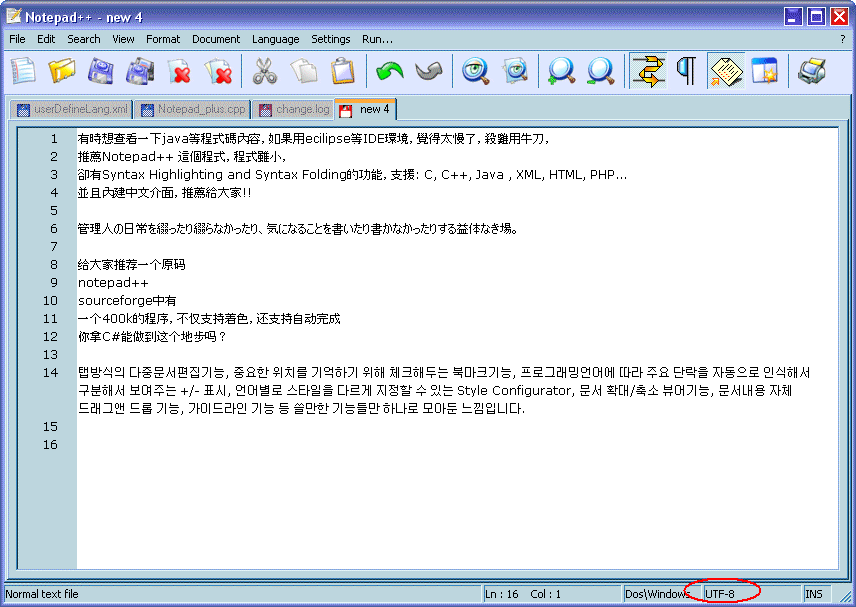
Task: Place cursor on empty line 16
Action: click(x=457, y=445)
